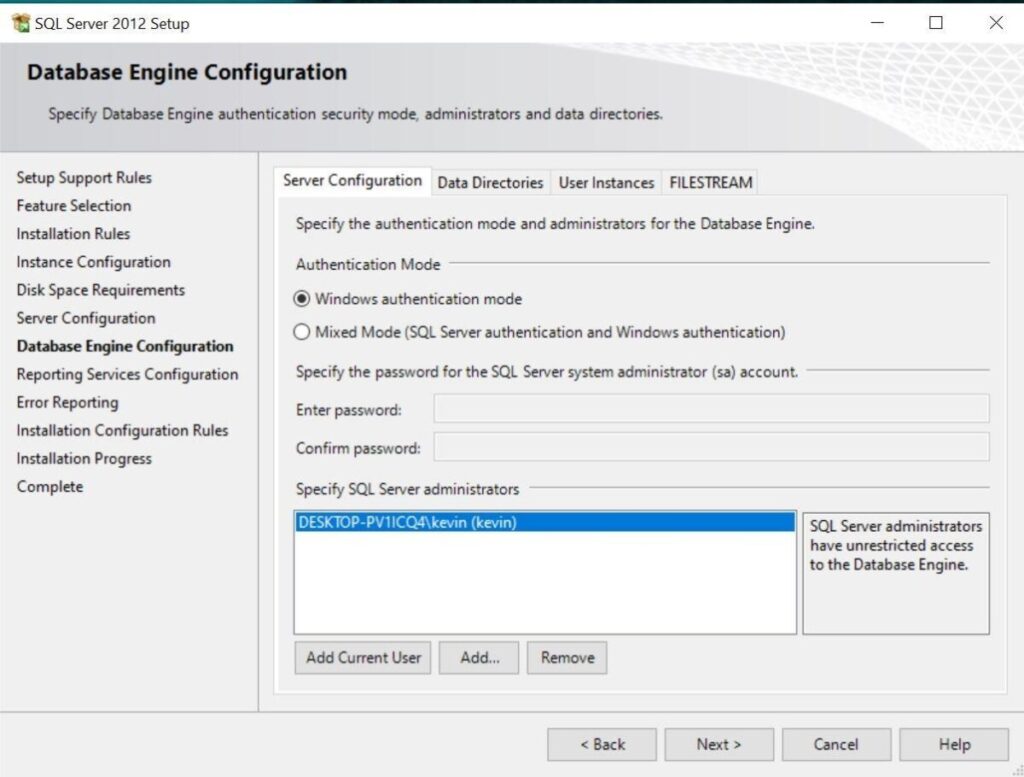
Task: Click the SQL Server Setup icon in the title bar
Action: 20,22
